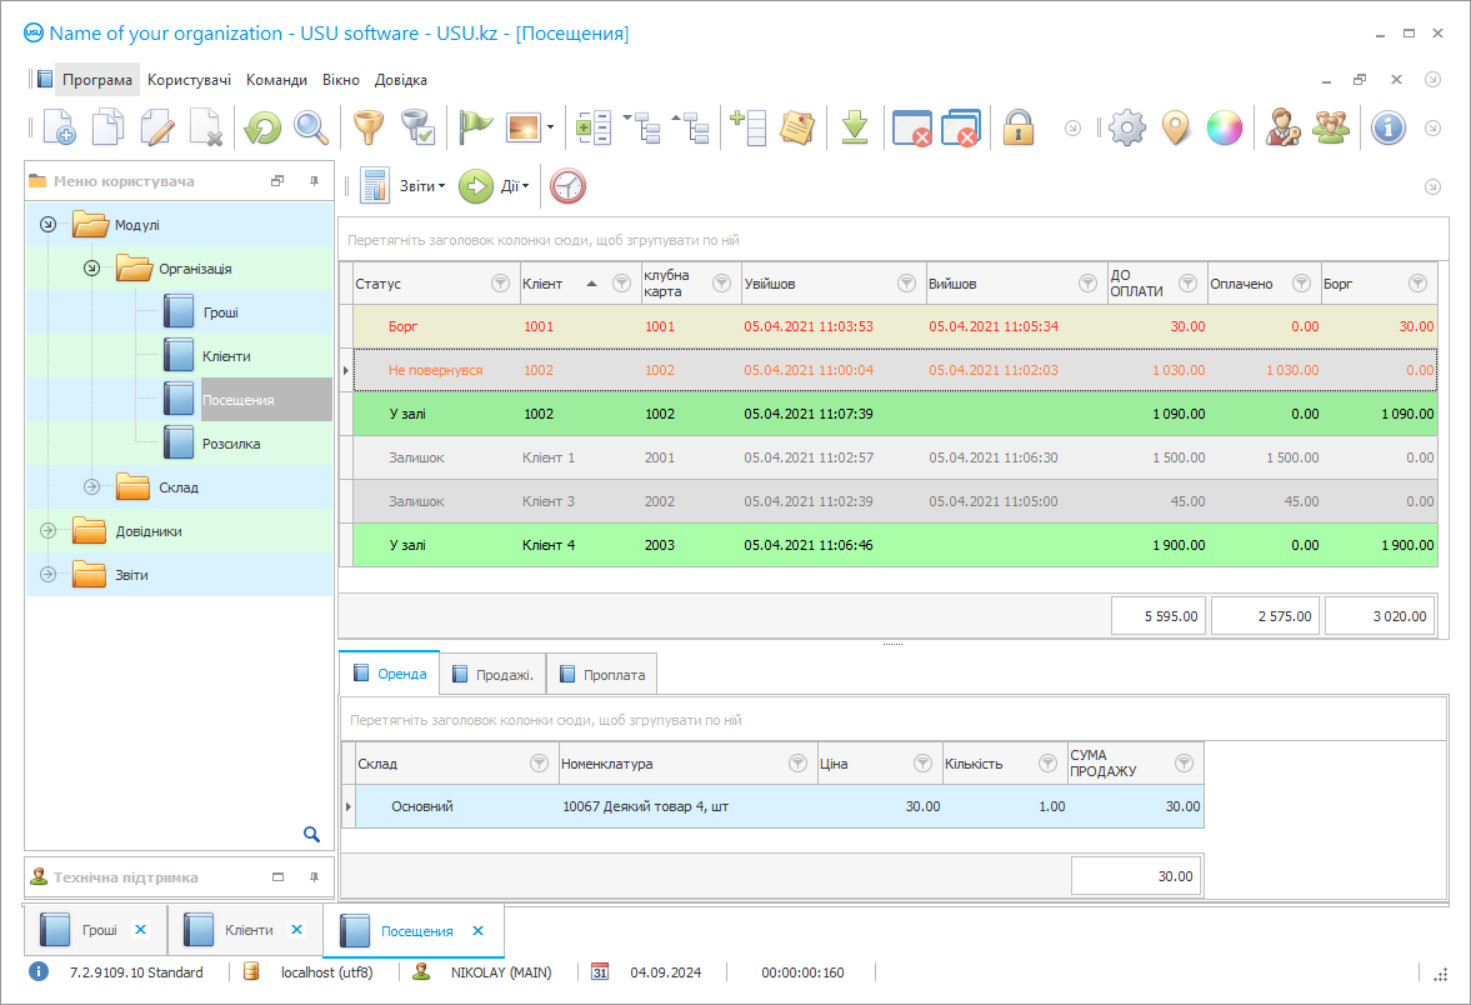Screen dimensions: 1471x1005
Task: Toggle filter on Оплачено column header
Action: coord(1301,284)
